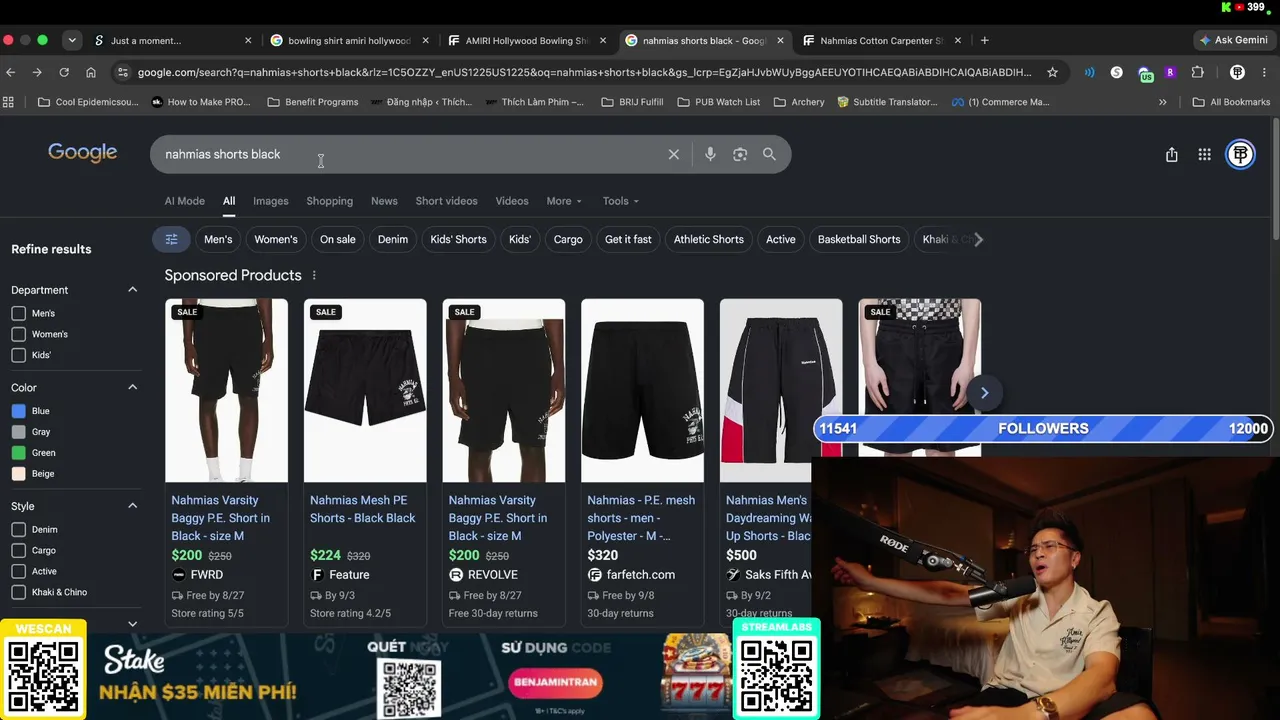Open the Sponsored Products three-dot info

pos(314,275)
